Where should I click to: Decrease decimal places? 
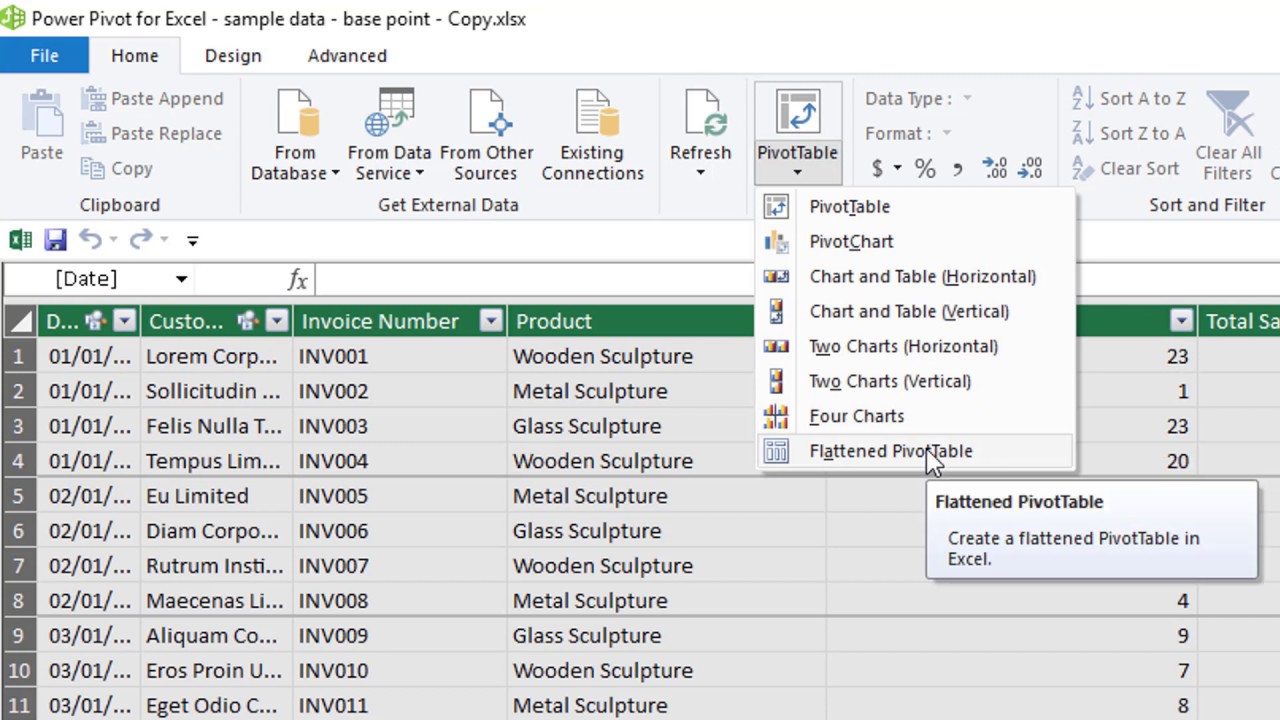click(x=1030, y=169)
